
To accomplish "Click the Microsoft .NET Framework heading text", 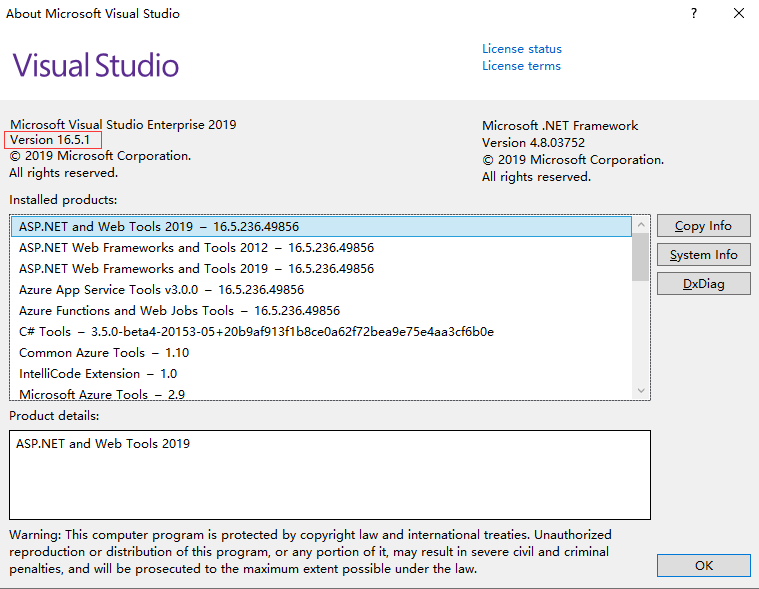I will [560, 126].
